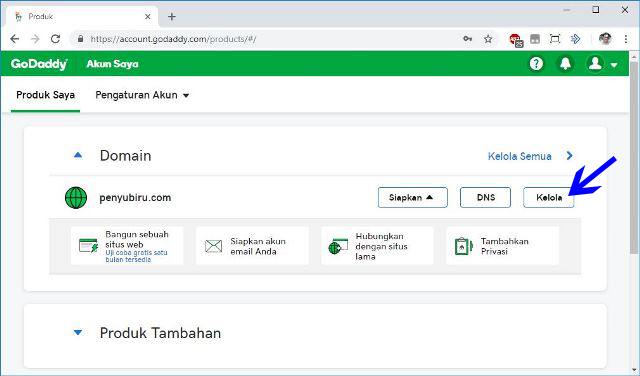Screen dimensions: 640x376
Task: Click the GoDaddy logo
Action: (39, 64)
